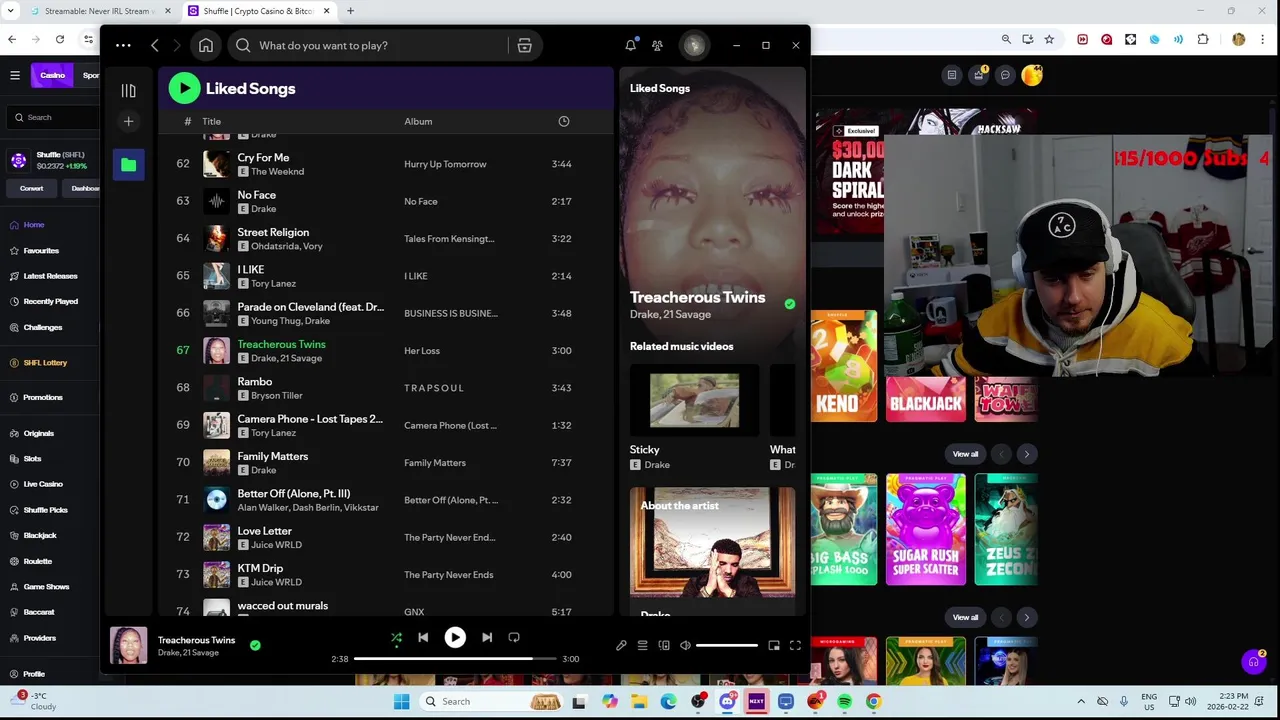This screenshot has height=720, width=1280.
Task: Toggle repeat mode in Spotify
Action: click(x=514, y=637)
